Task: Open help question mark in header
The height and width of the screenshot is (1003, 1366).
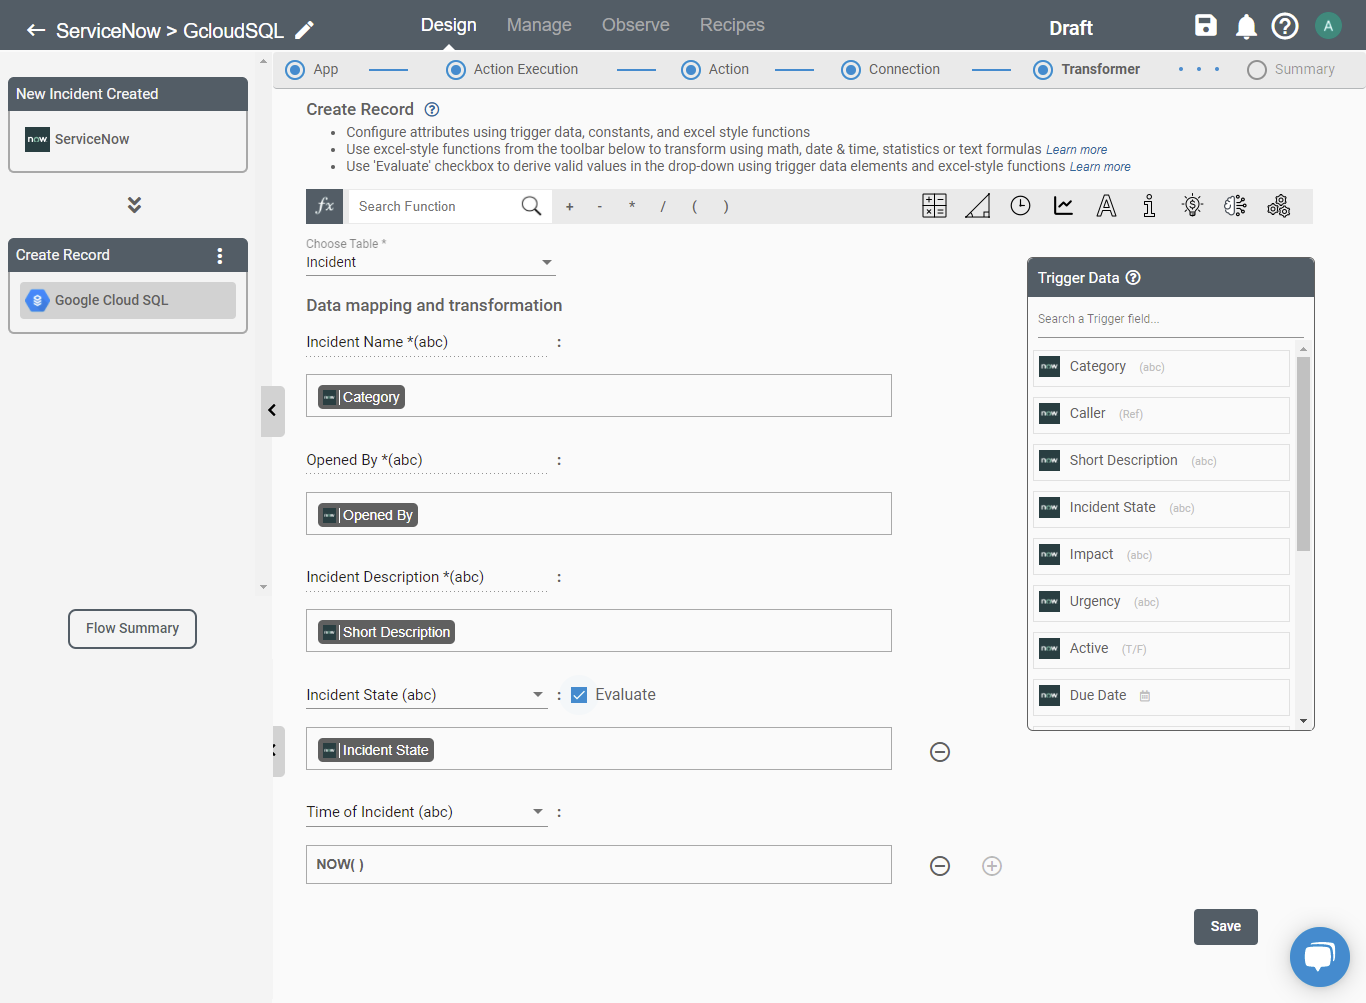Action: (x=1285, y=26)
